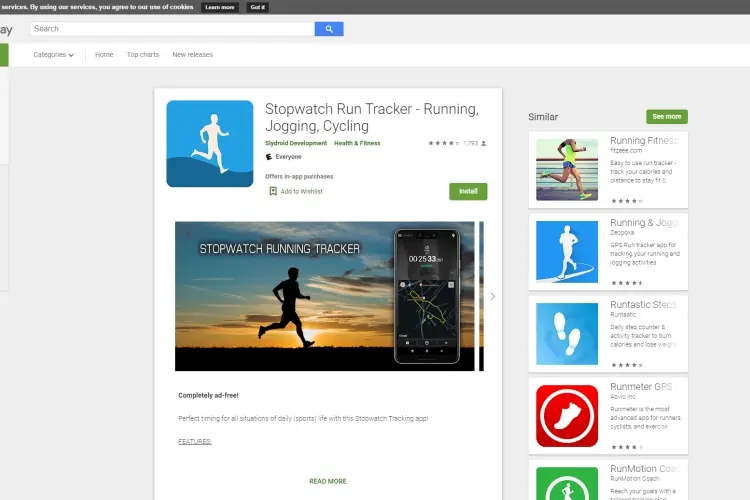Click the Add to Wishlist text

coord(301,191)
